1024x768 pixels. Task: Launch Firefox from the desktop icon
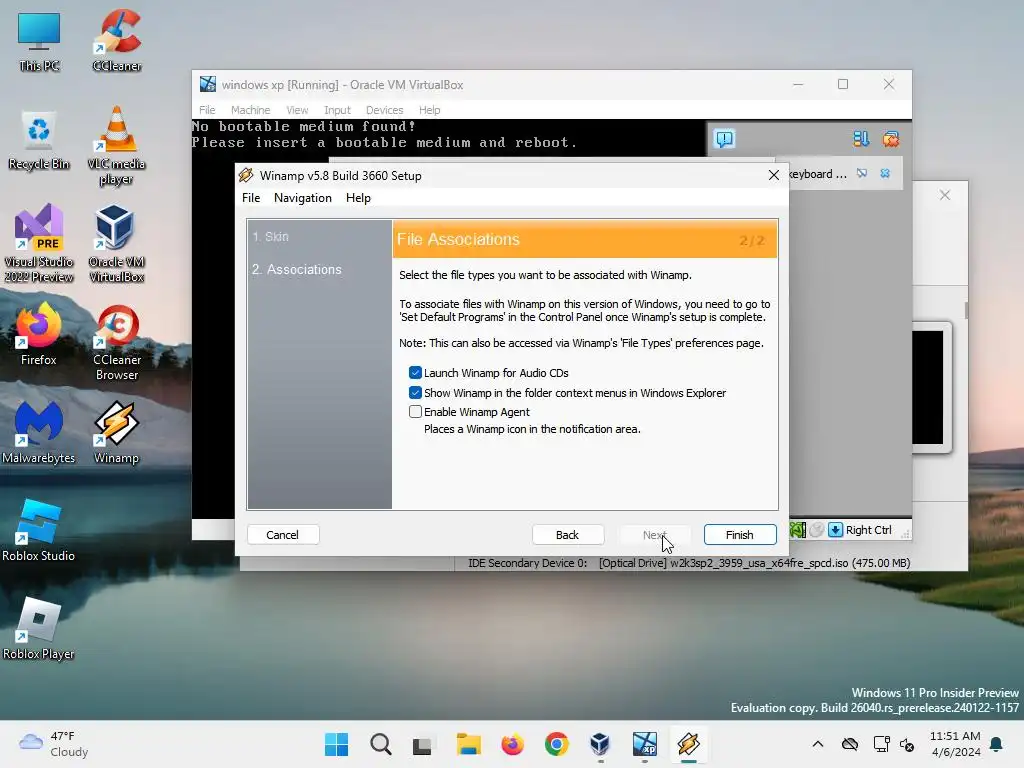(x=39, y=333)
